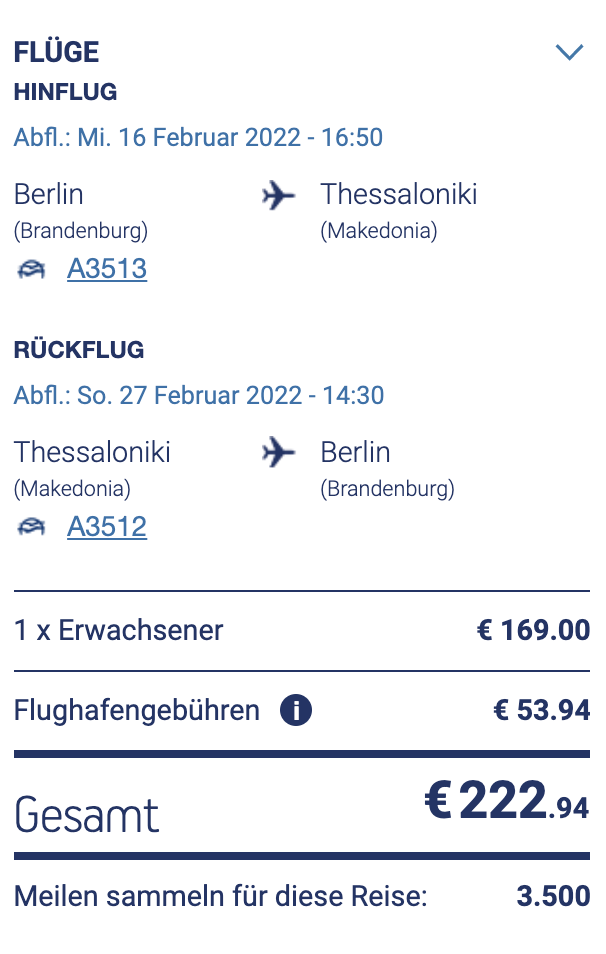Select the Hinflug departure date line
Screen dimensions: 606x954
coord(198,137)
